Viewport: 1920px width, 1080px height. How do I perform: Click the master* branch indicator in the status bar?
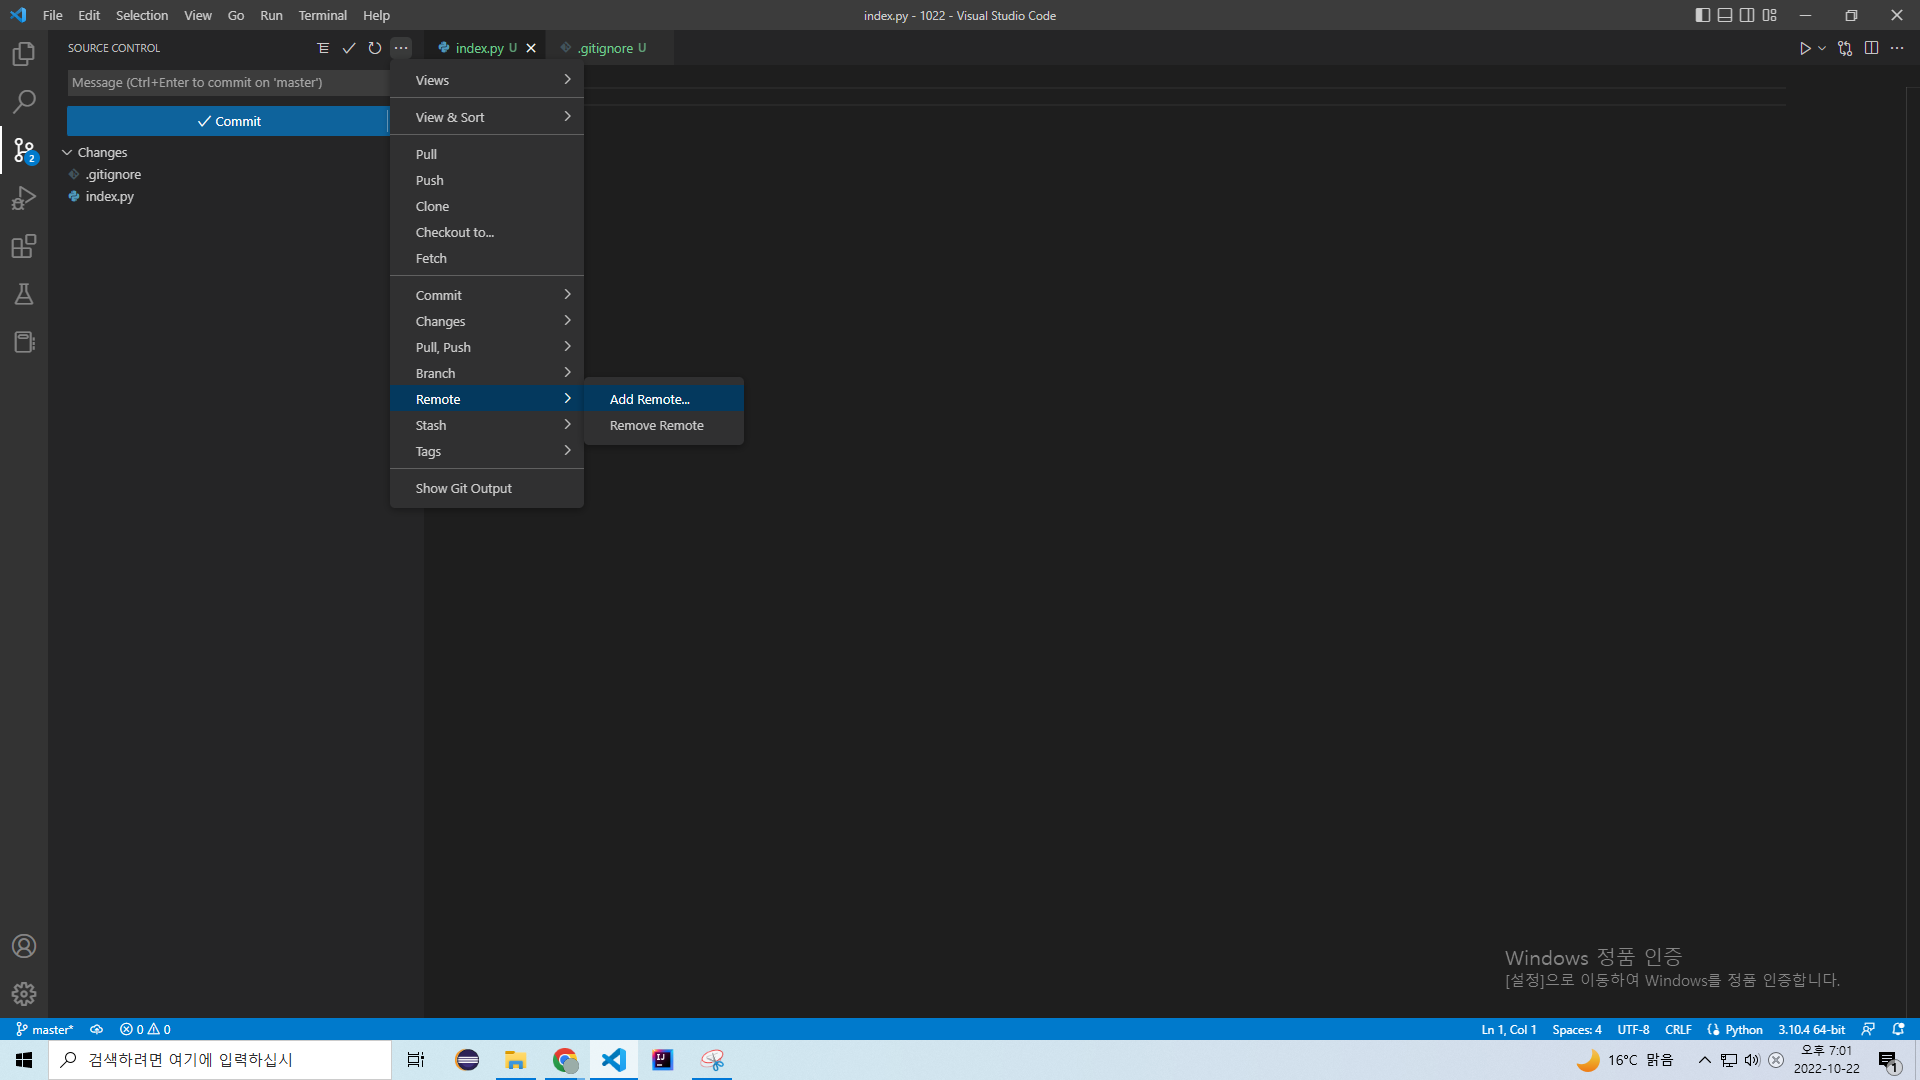[45, 1029]
